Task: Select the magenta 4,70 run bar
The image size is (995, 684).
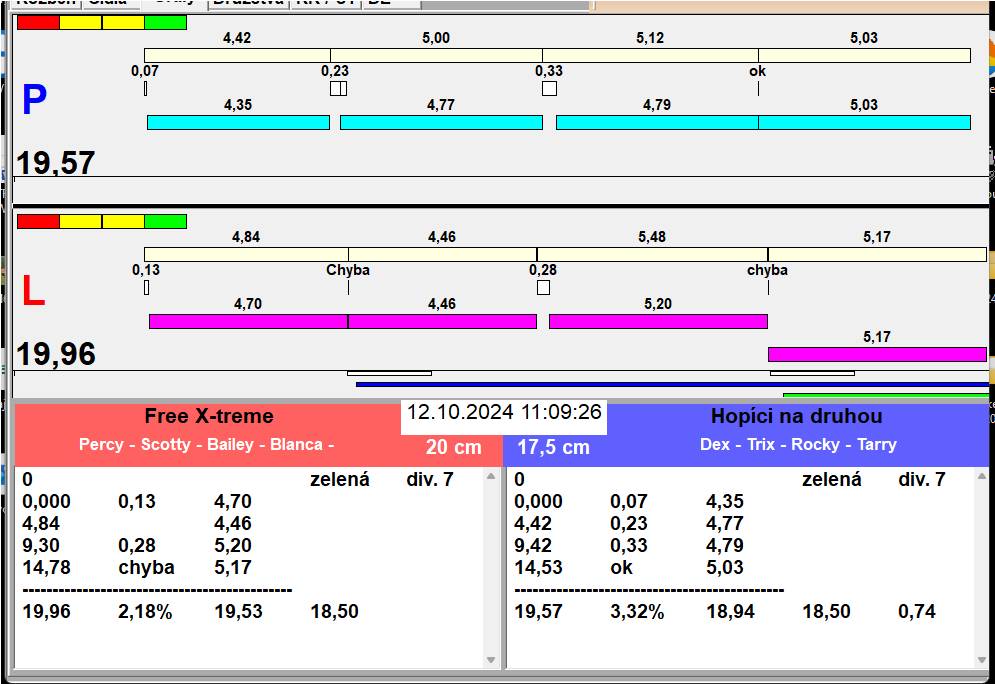Action: (248, 321)
